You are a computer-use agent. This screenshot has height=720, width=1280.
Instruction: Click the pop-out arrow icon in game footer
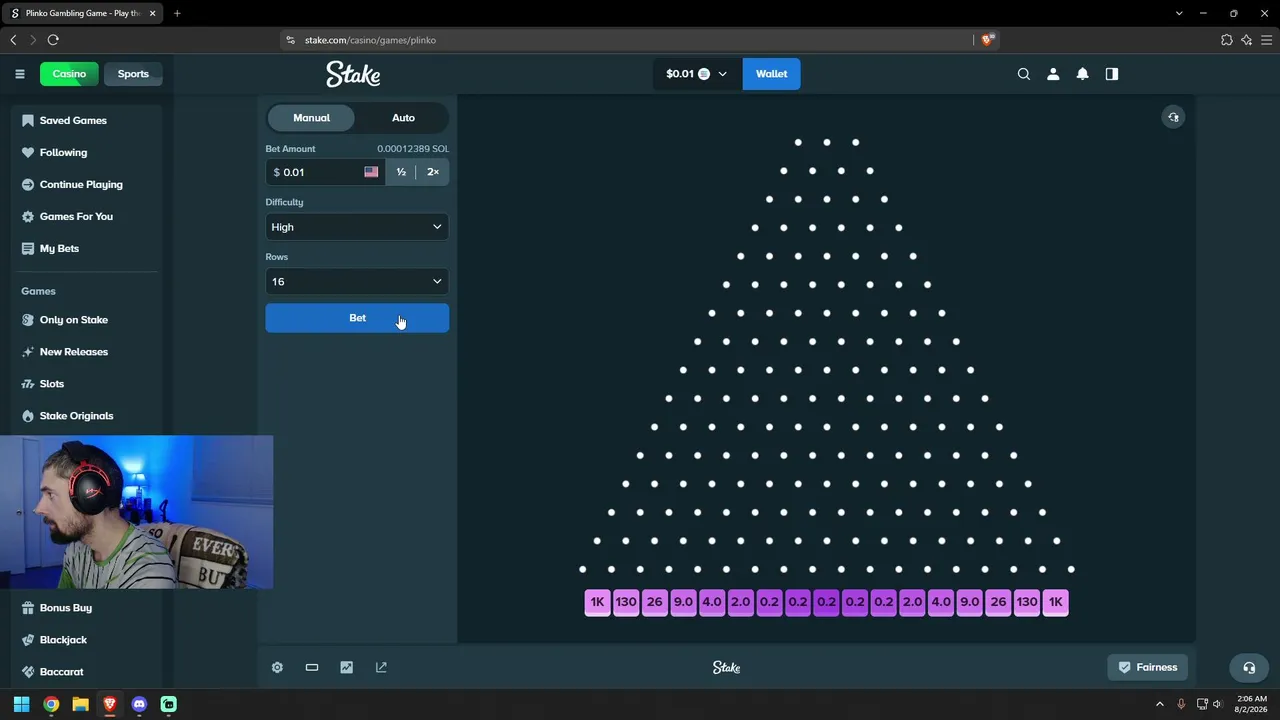point(381,667)
